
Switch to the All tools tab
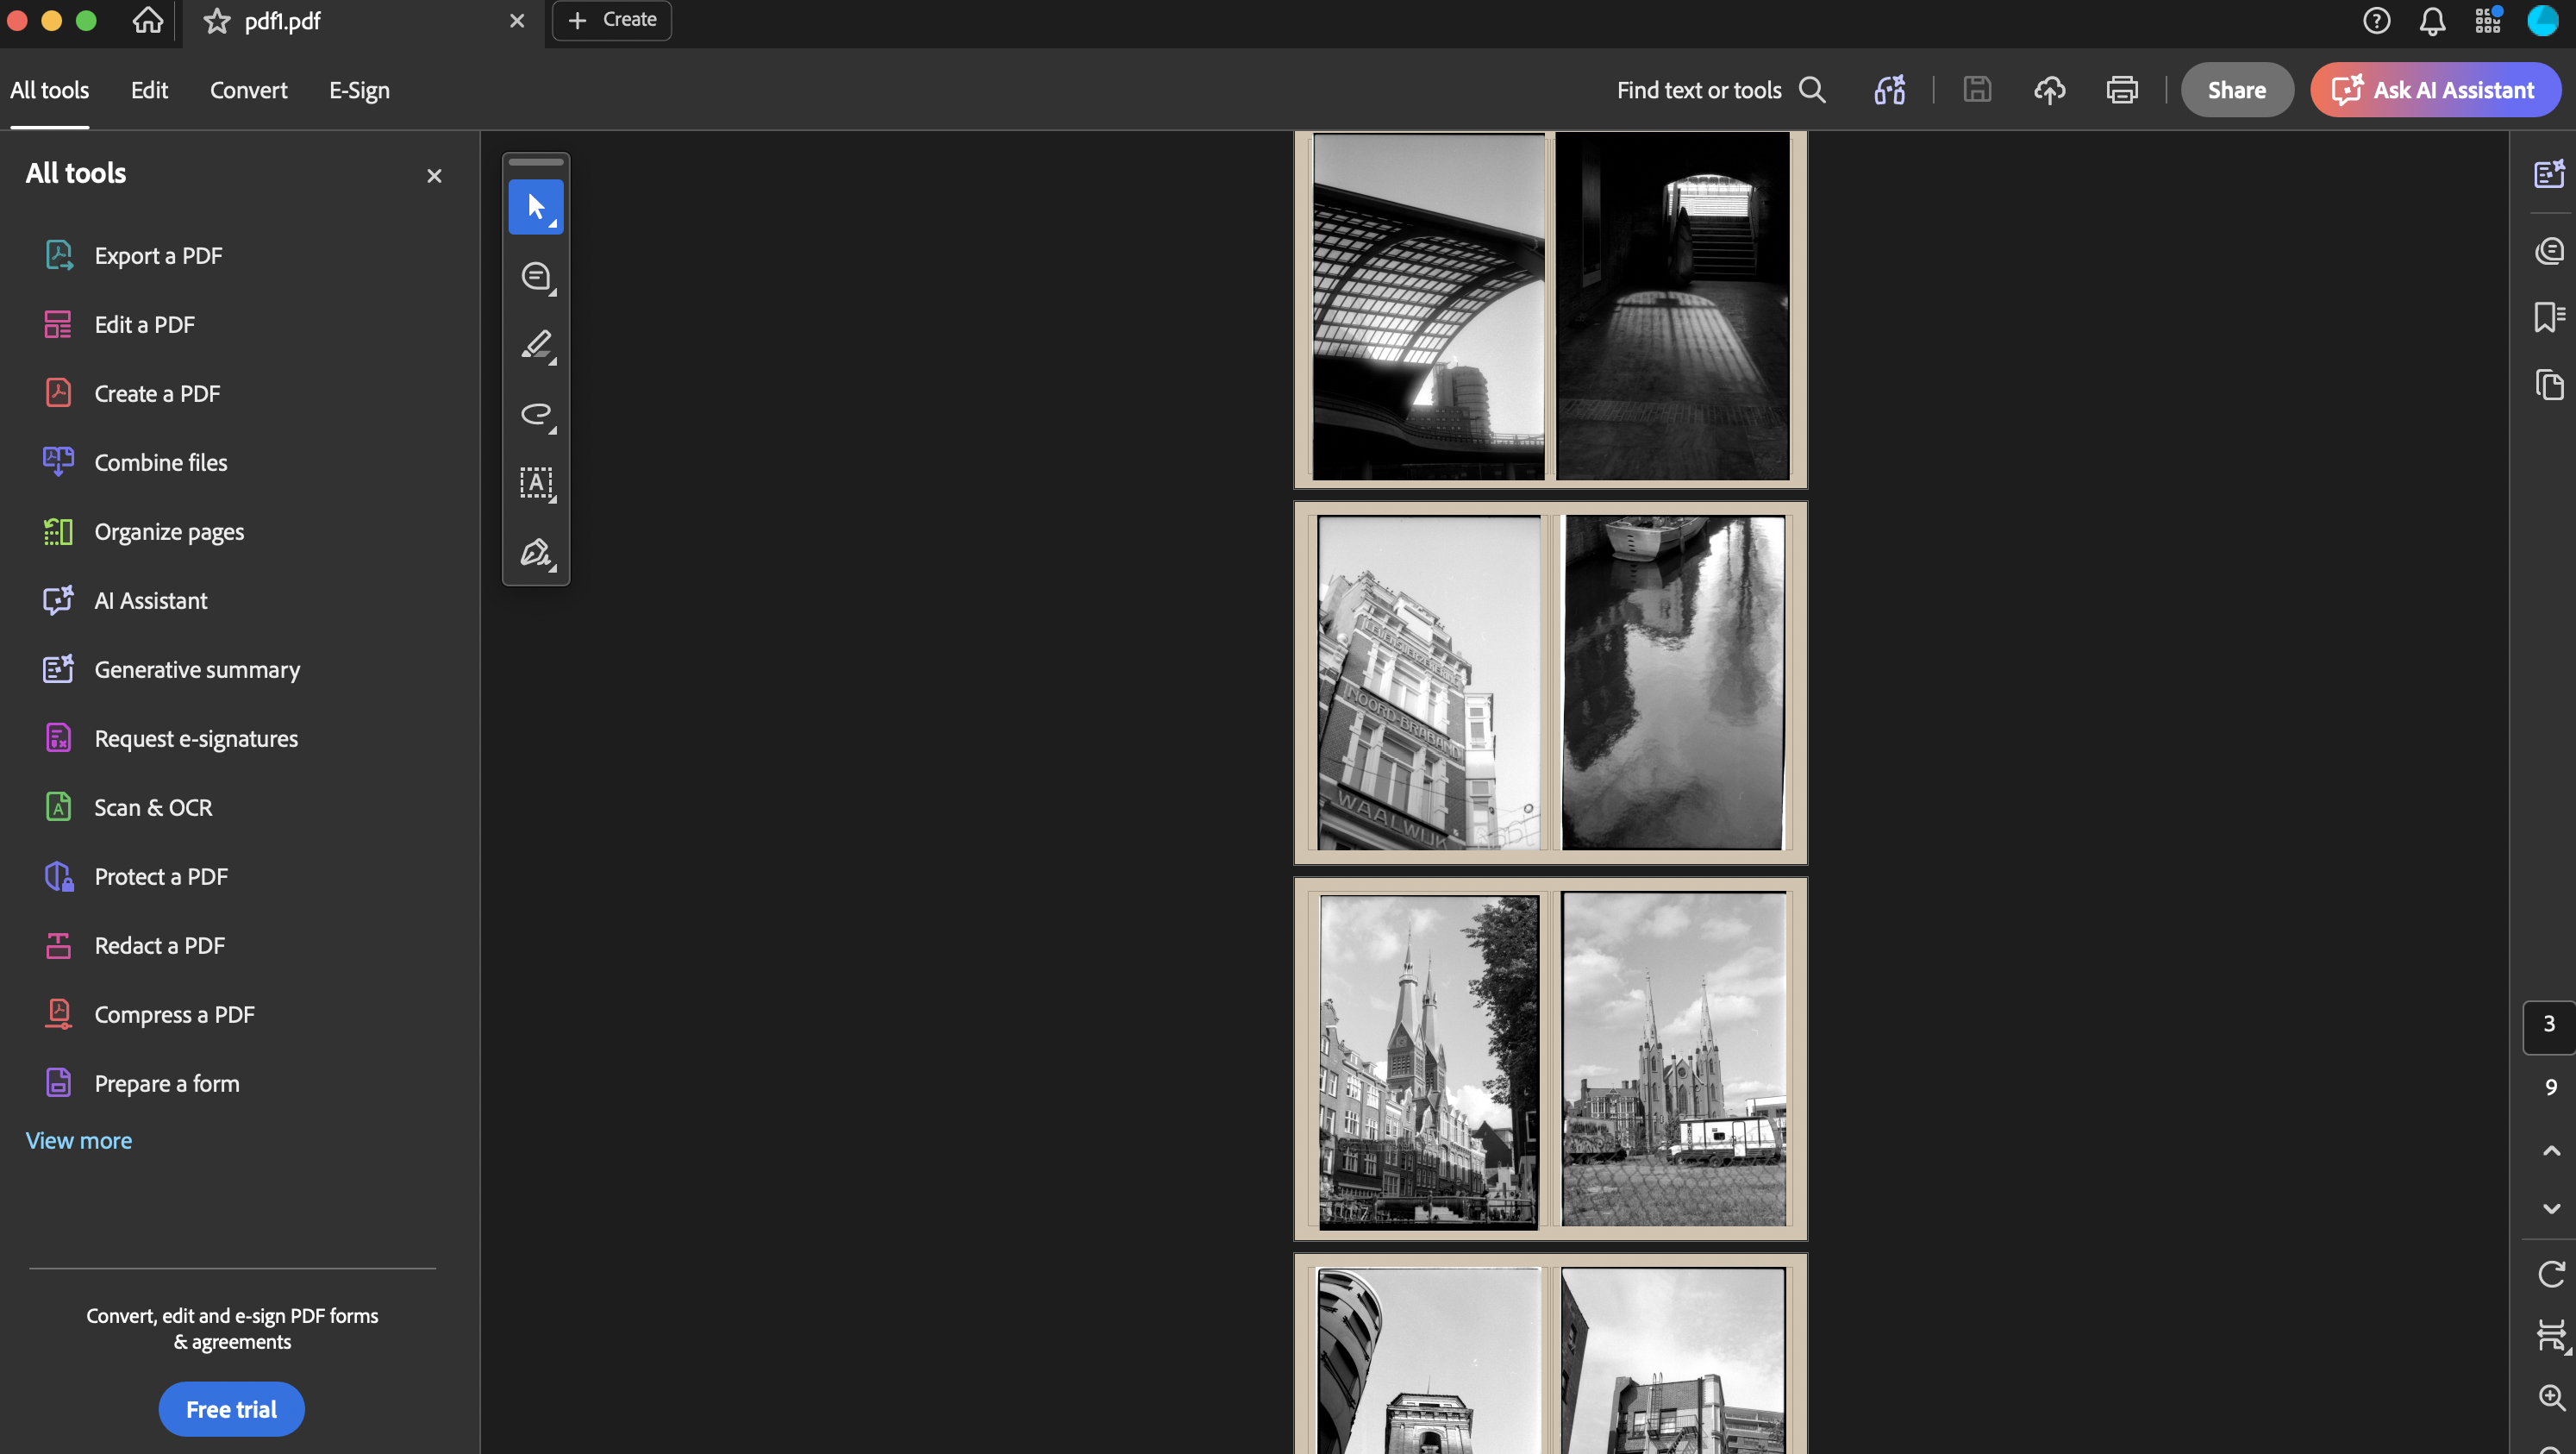(x=50, y=90)
